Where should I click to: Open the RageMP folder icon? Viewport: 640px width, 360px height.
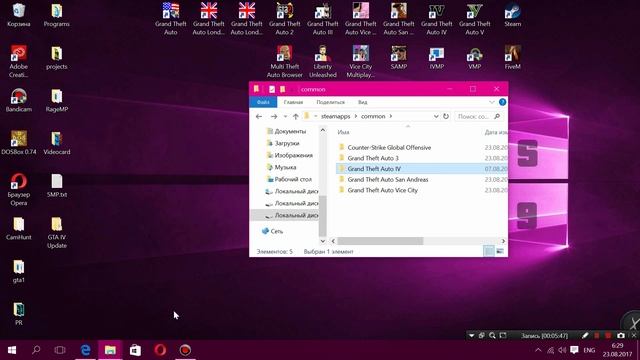56,100
